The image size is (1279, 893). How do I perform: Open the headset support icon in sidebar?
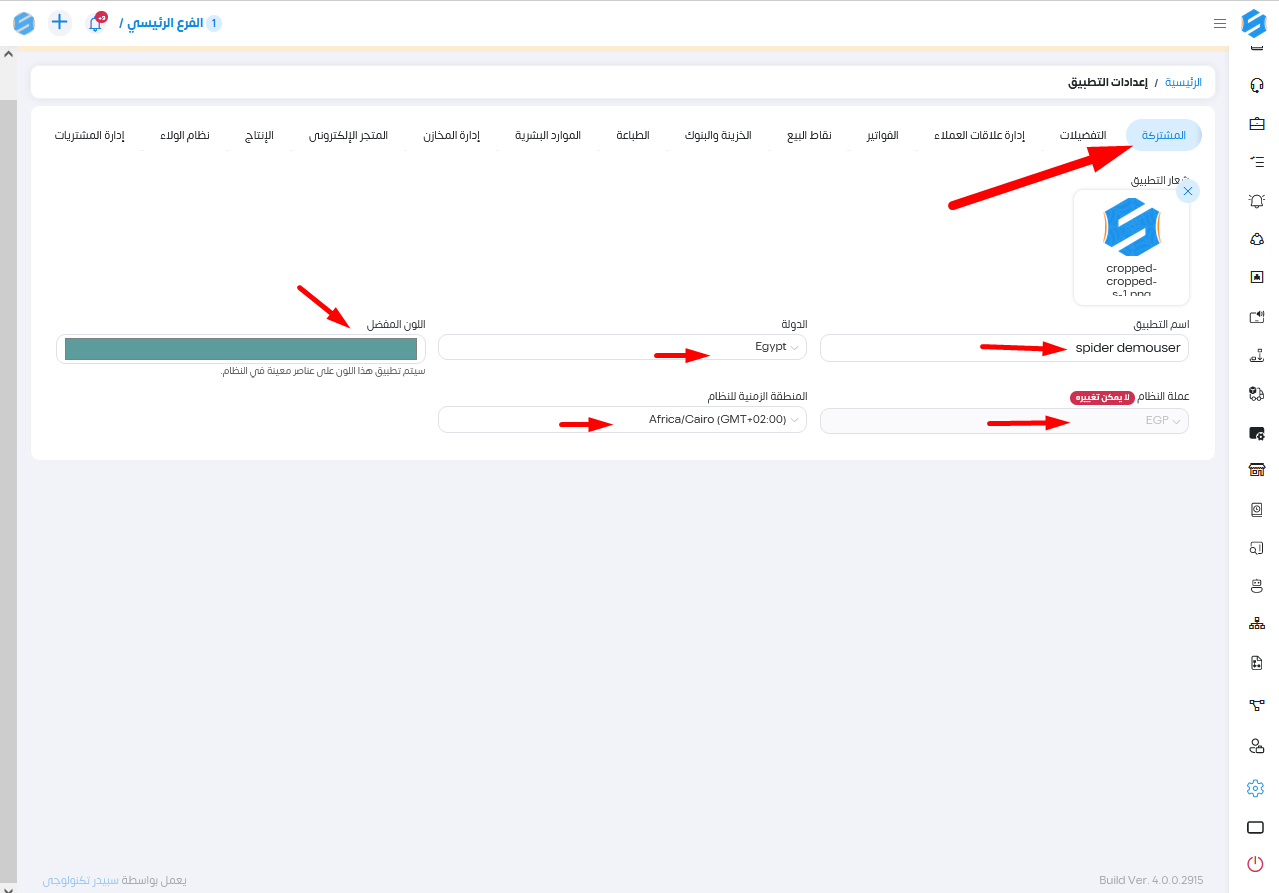pos(1256,85)
